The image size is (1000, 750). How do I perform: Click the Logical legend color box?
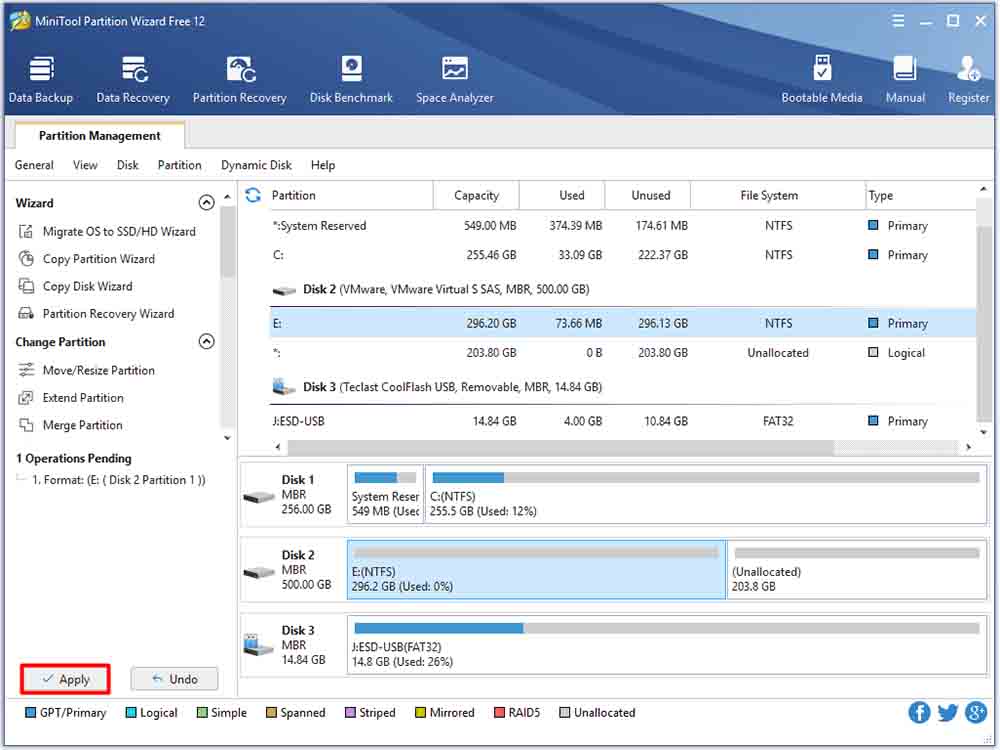[131, 712]
